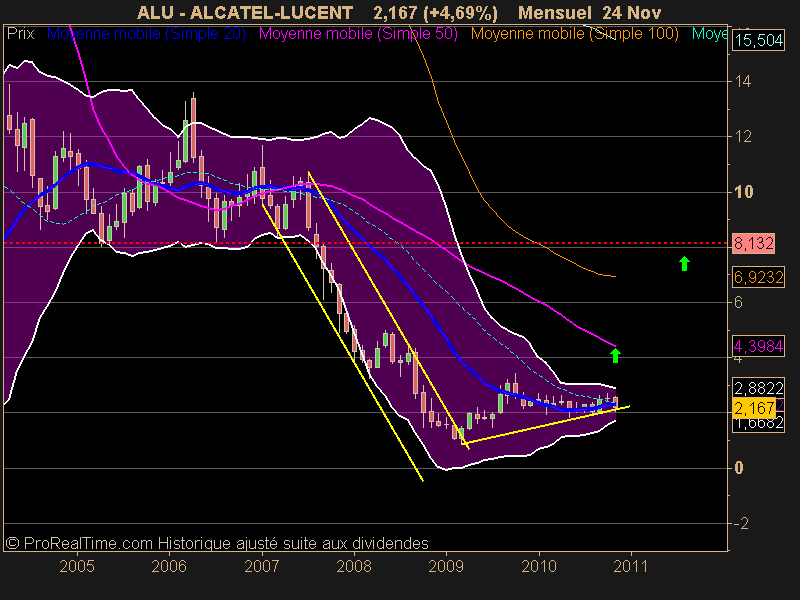
Task: Click the 2005 label on time axis
Action: 77,566
